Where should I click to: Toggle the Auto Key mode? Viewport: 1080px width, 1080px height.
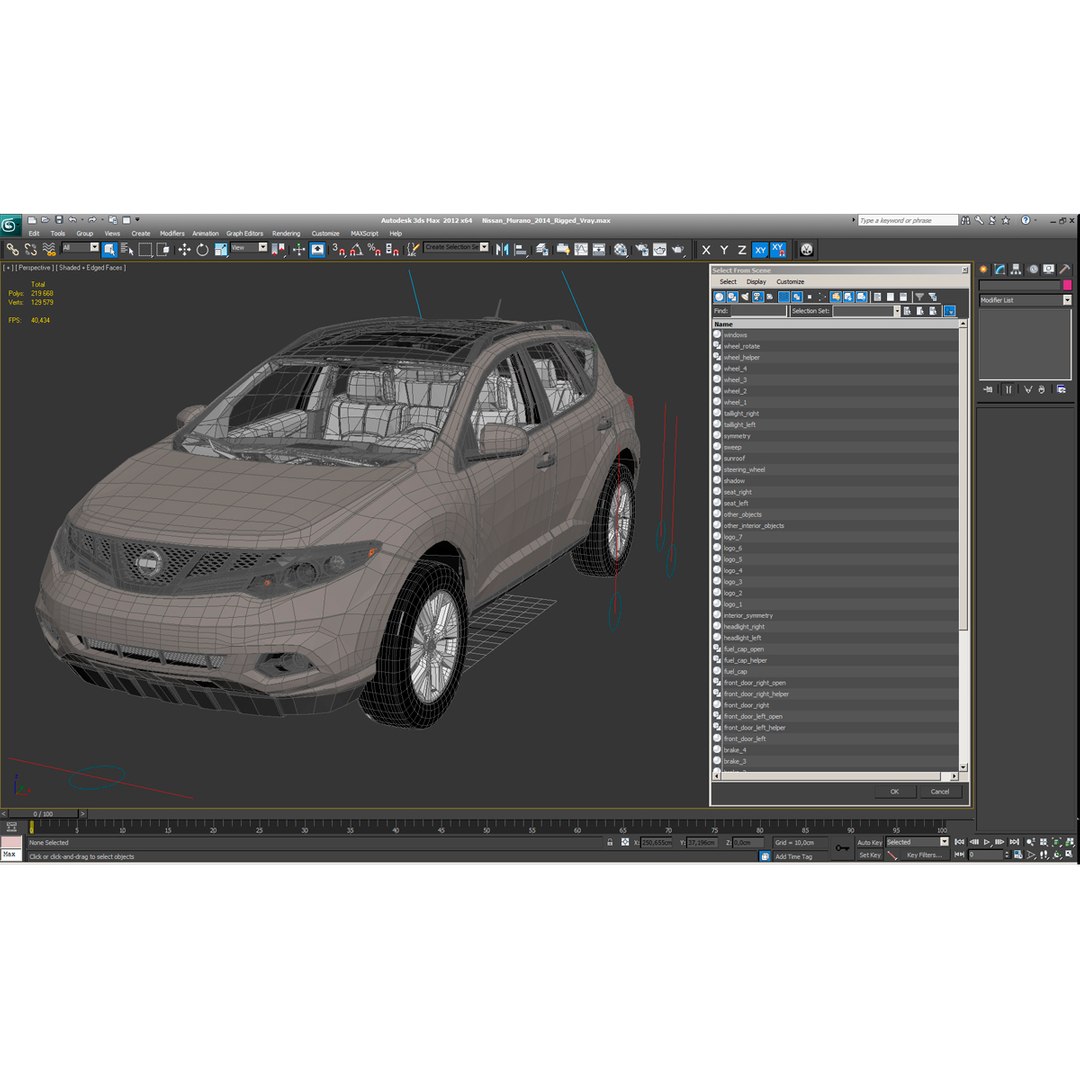point(869,842)
